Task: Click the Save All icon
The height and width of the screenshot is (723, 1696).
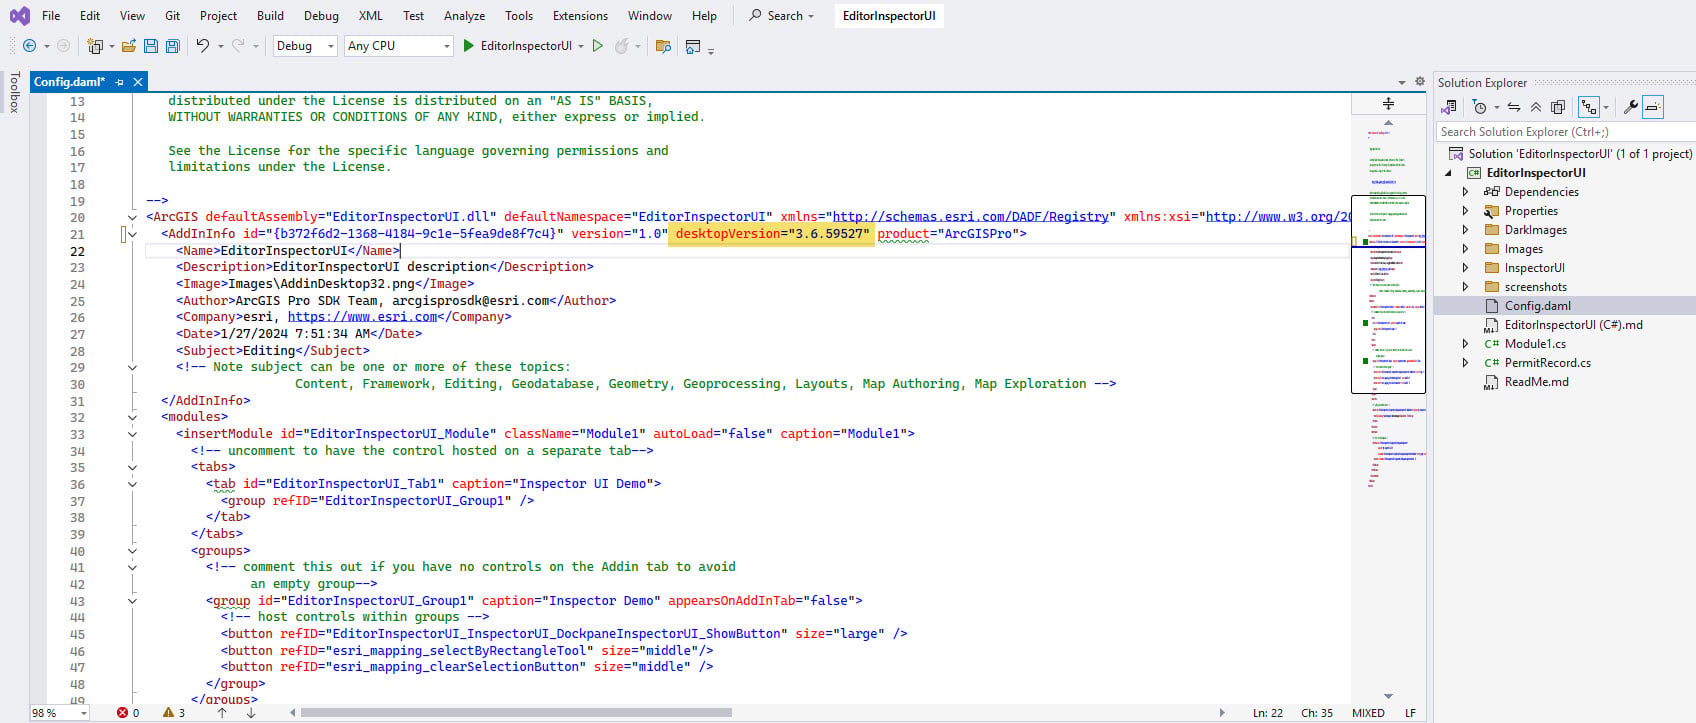Action: point(172,46)
